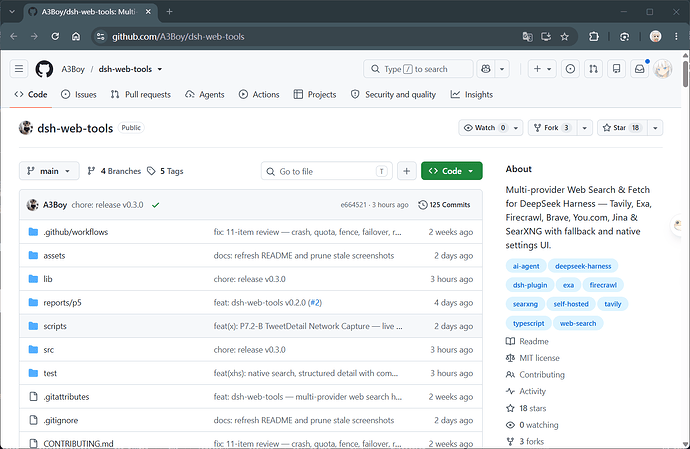This screenshot has height=449, width=690.
Task: Open the notifications inbox icon
Action: tap(639, 69)
